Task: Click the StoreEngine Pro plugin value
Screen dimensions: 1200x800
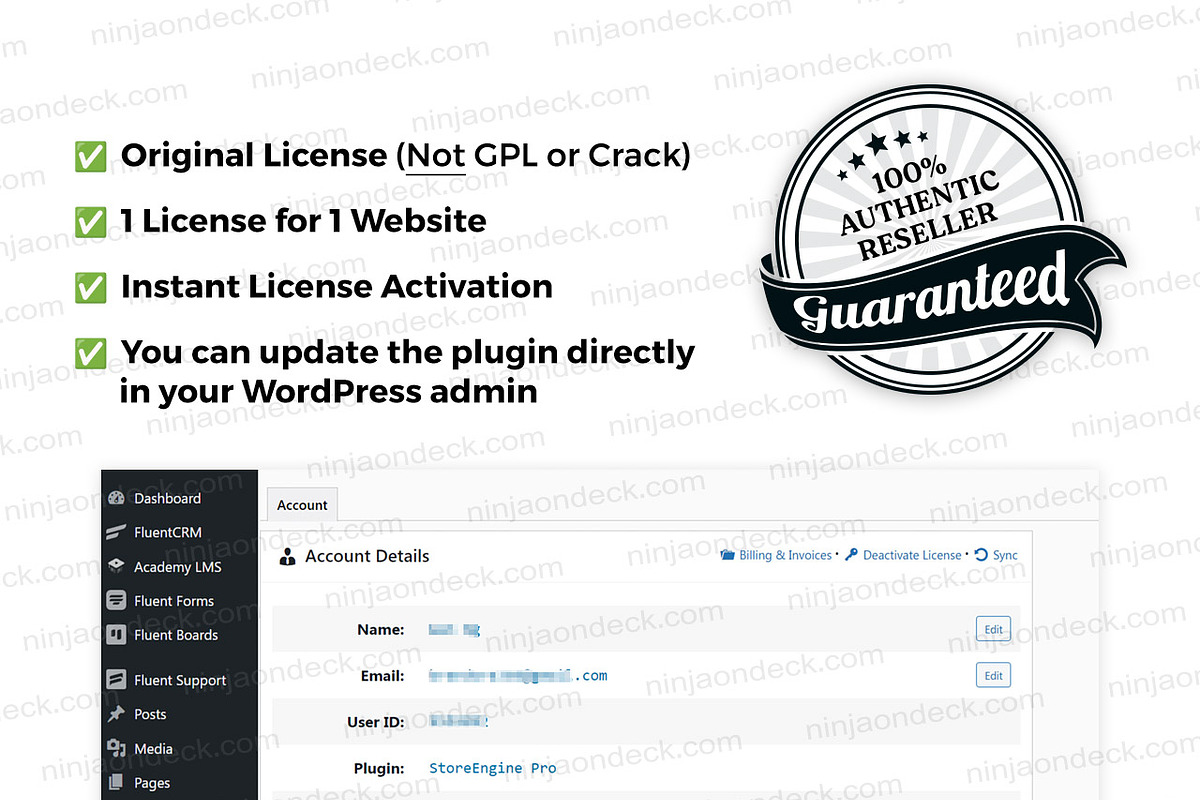Action: coord(492,768)
